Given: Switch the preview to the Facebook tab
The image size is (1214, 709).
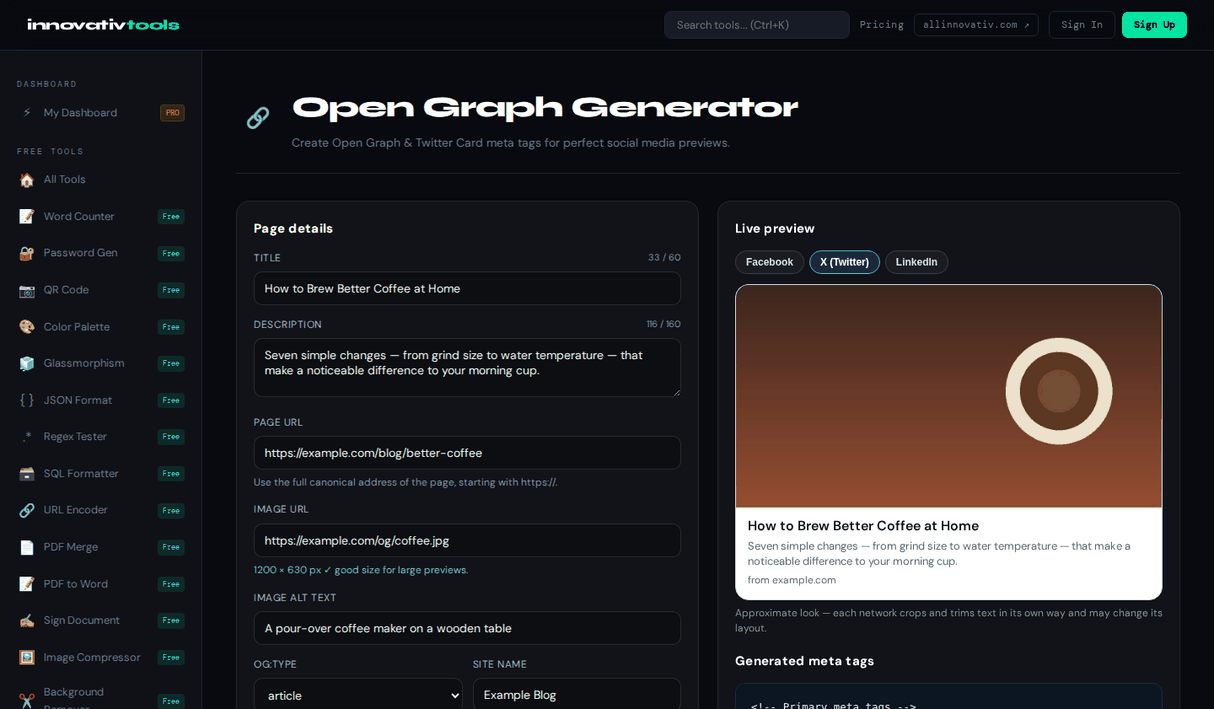Looking at the screenshot, I should [769, 262].
